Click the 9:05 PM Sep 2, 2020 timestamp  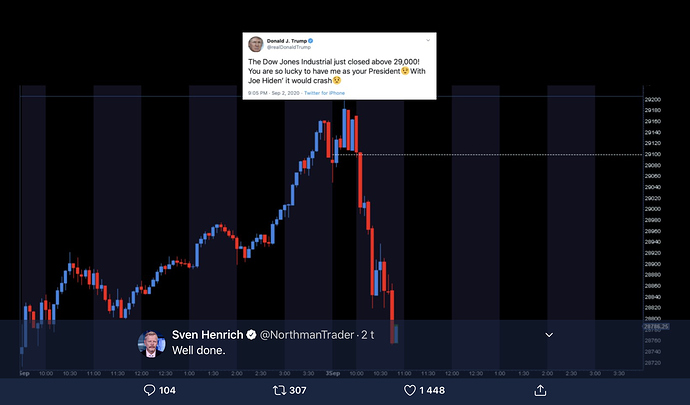[271, 91]
